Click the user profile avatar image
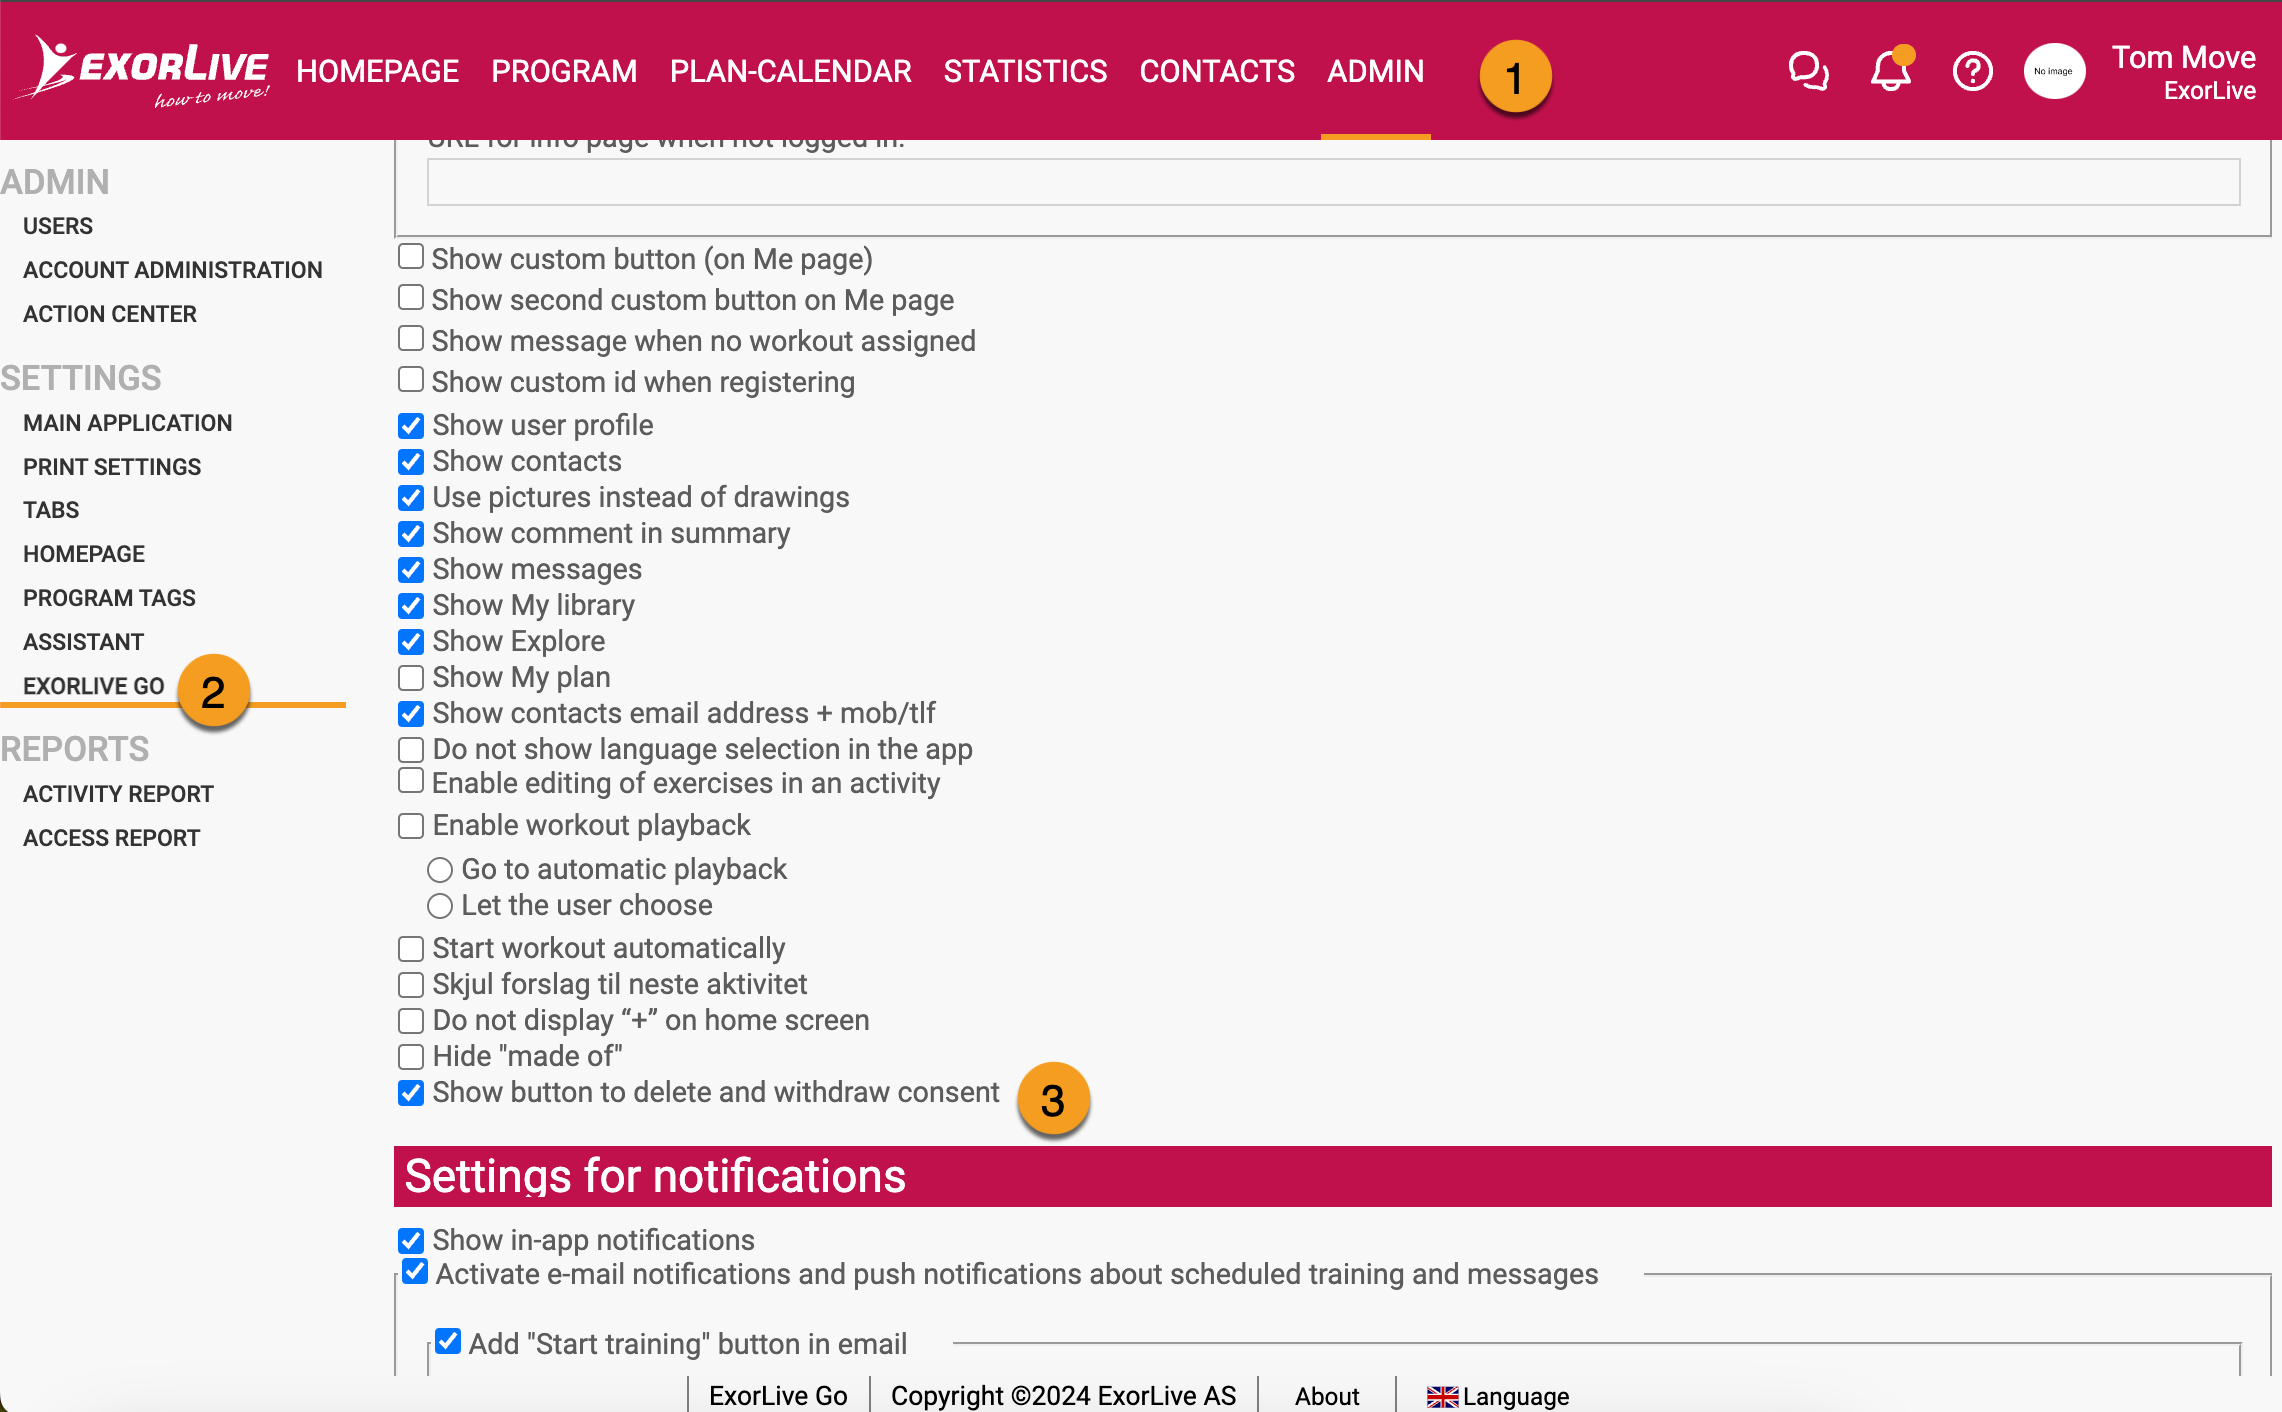 pos(2054,72)
